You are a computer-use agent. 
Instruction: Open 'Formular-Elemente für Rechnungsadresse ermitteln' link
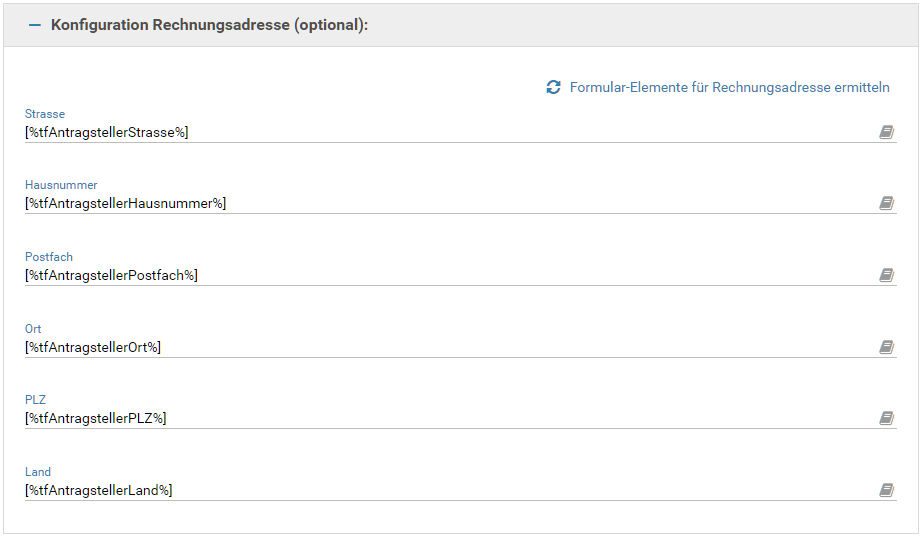[x=729, y=88]
